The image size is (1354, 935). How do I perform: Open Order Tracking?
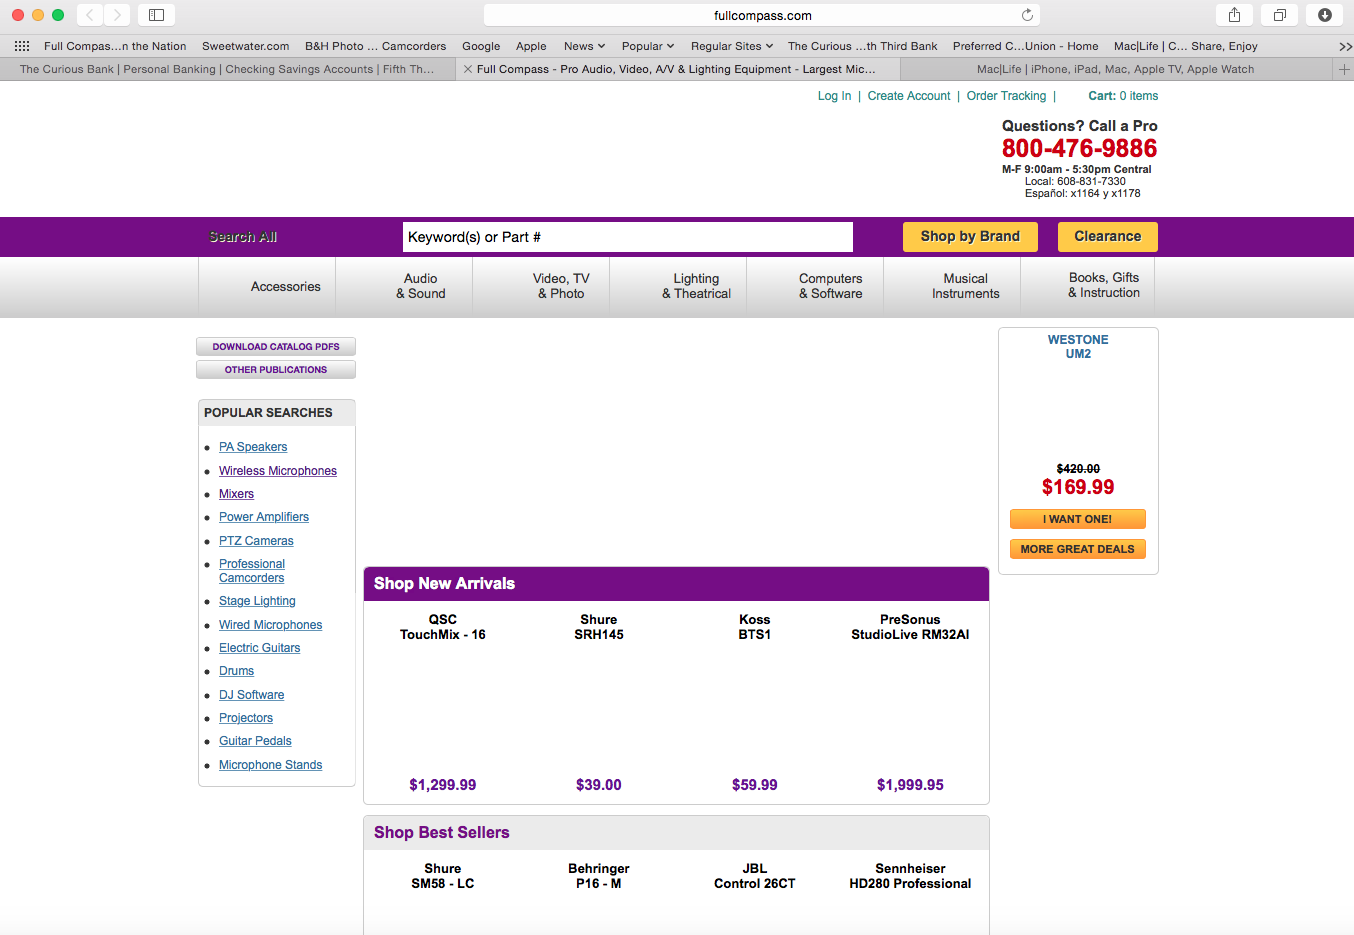click(1006, 96)
